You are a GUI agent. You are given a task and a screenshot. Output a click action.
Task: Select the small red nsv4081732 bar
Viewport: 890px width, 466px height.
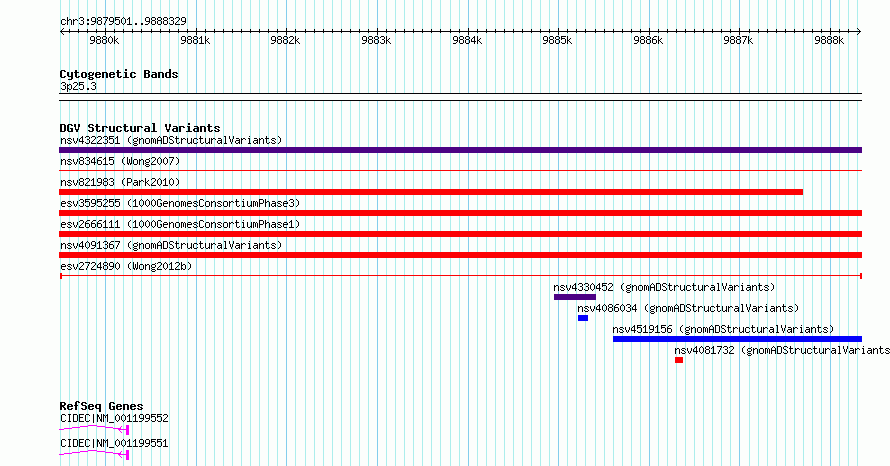pos(679,360)
